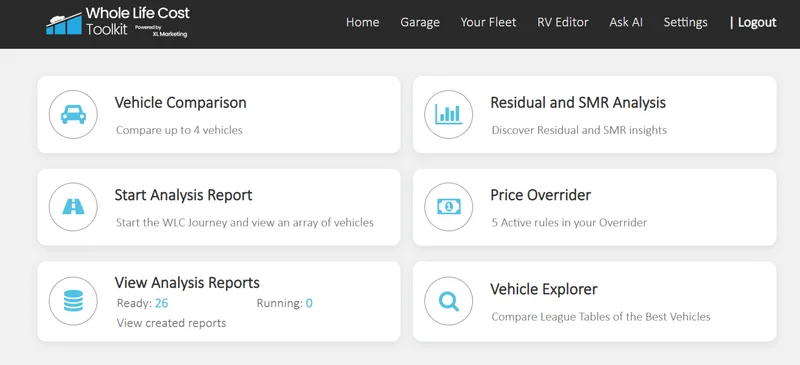
Task: Open the RV Editor page
Action: 563,22
